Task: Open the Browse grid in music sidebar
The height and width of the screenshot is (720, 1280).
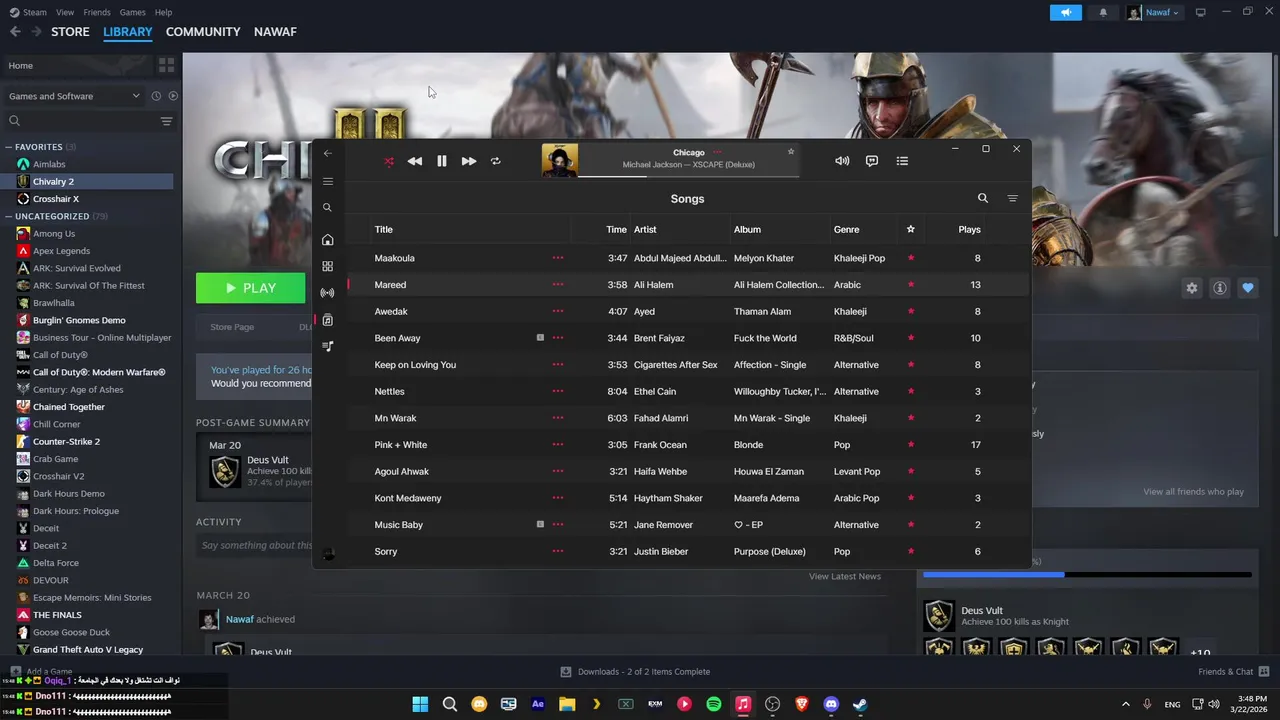Action: click(327, 266)
